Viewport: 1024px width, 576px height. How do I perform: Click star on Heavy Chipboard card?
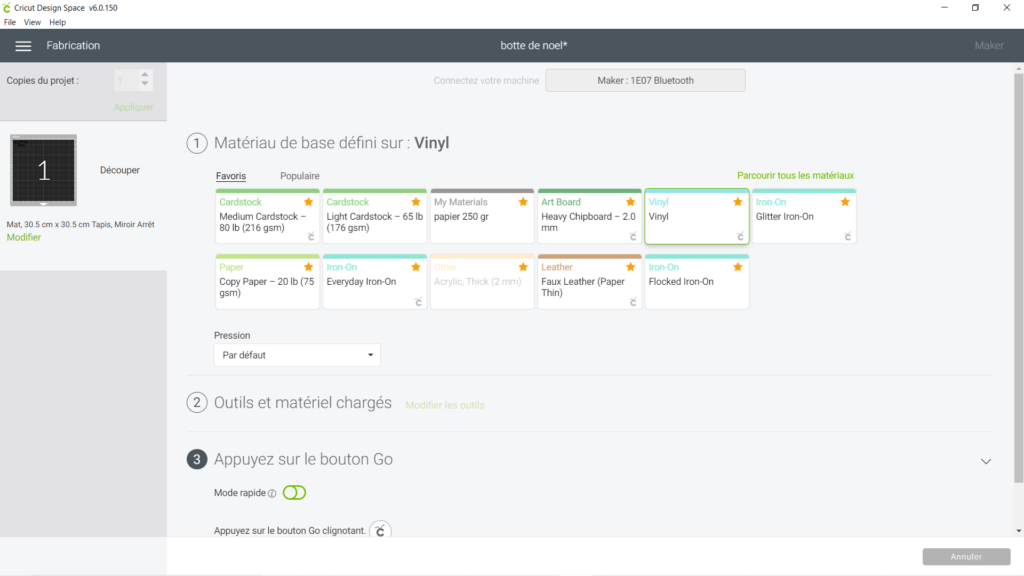[x=630, y=202]
